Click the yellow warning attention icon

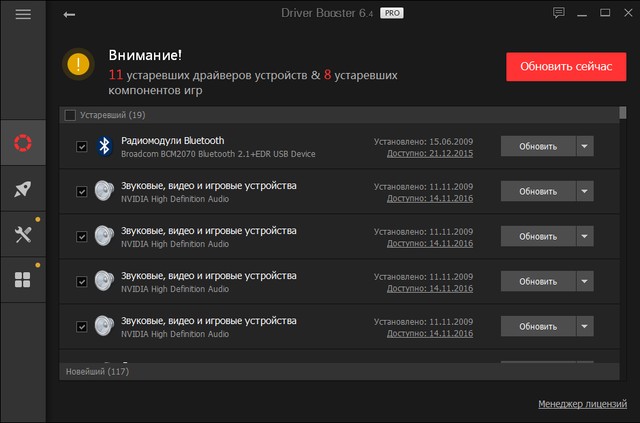coord(78,65)
